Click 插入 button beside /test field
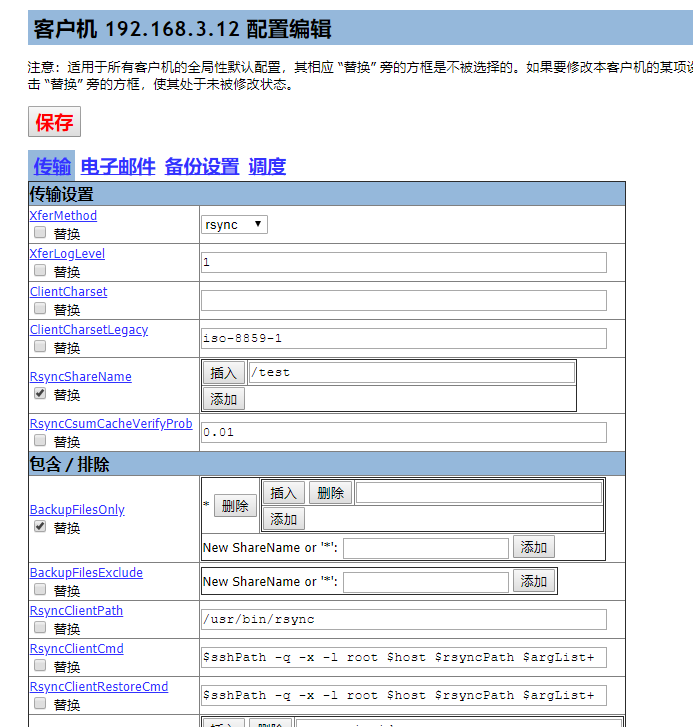The width and height of the screenshot is (693, 727). (x=224, y=373)
